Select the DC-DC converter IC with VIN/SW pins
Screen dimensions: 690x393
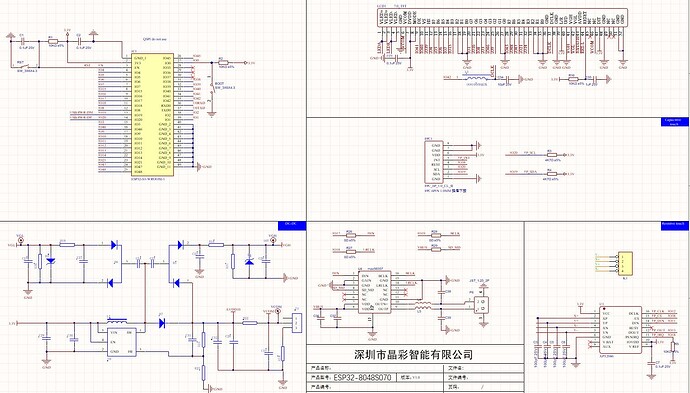(121, 342)
